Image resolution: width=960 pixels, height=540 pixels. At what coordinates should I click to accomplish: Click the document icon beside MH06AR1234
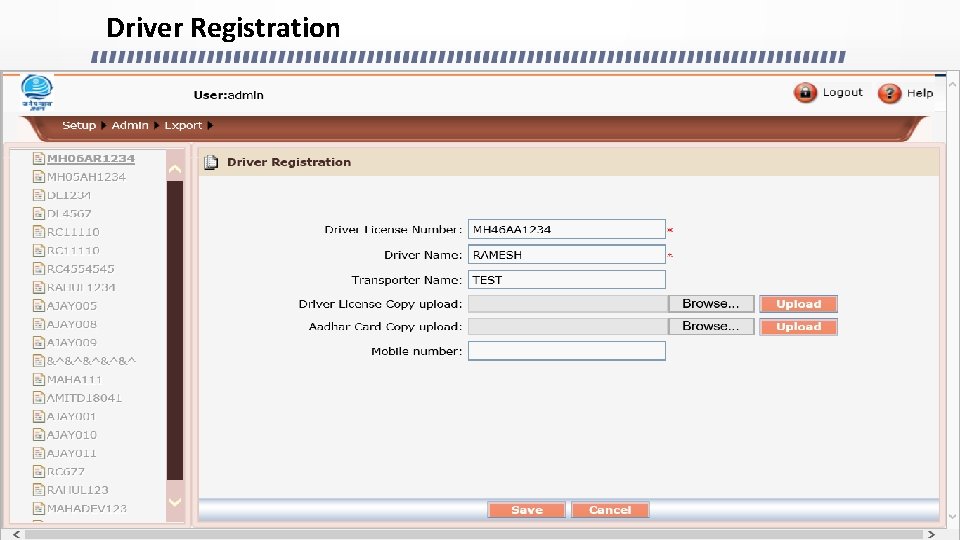coord(39,159)
